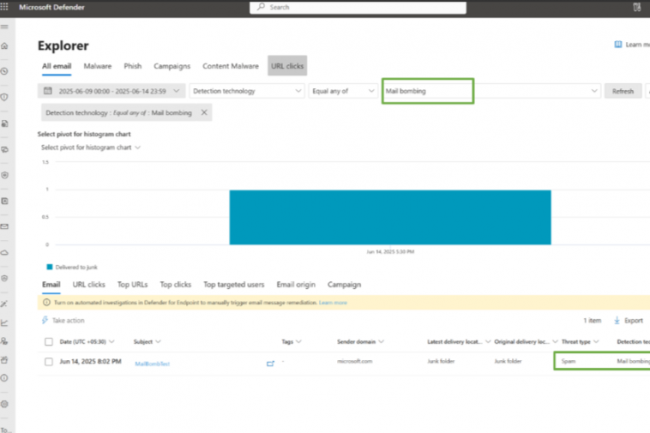Open the Threat type column header menu
The image size is (650, 433).
click(x=580, y=342)
